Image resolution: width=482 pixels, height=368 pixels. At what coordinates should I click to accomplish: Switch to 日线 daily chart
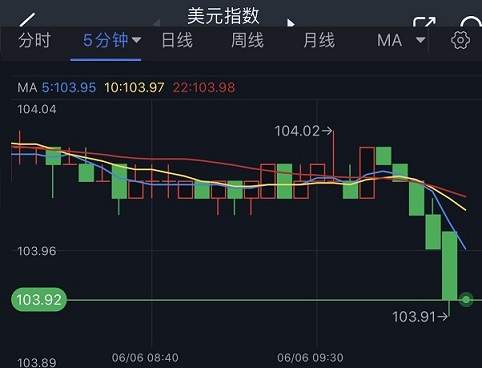click(x=177, y=41)
